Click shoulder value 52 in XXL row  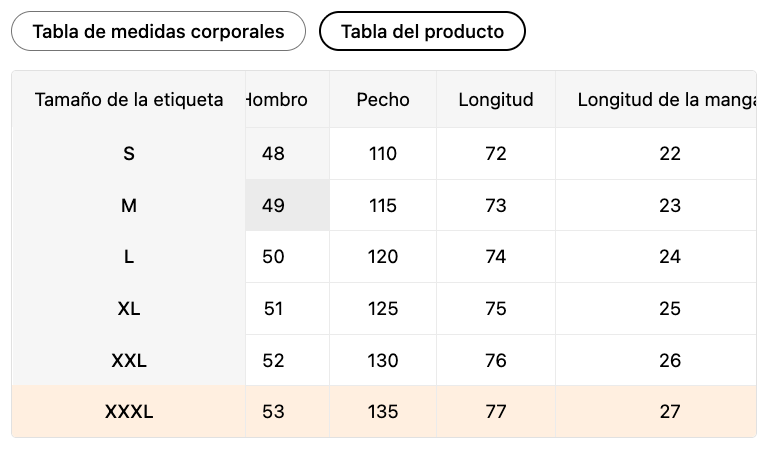[274, 361]
